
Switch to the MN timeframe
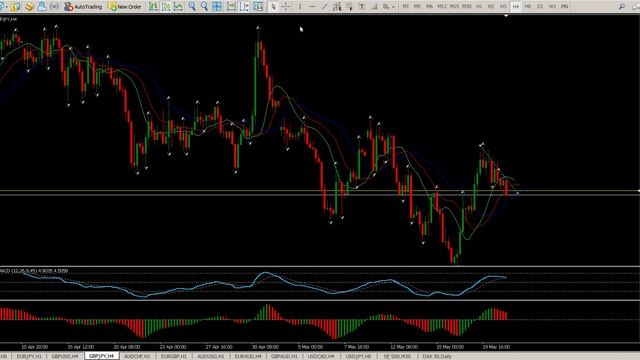[x=564, y=7]
